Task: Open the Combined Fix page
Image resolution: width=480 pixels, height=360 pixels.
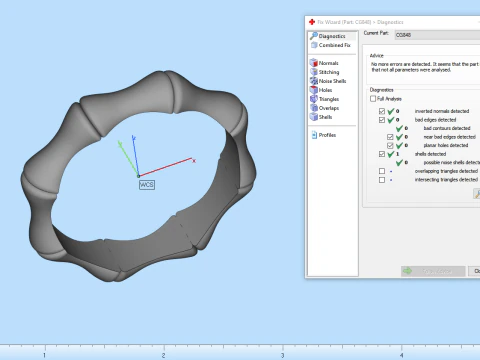Action: tap(332, 45)
